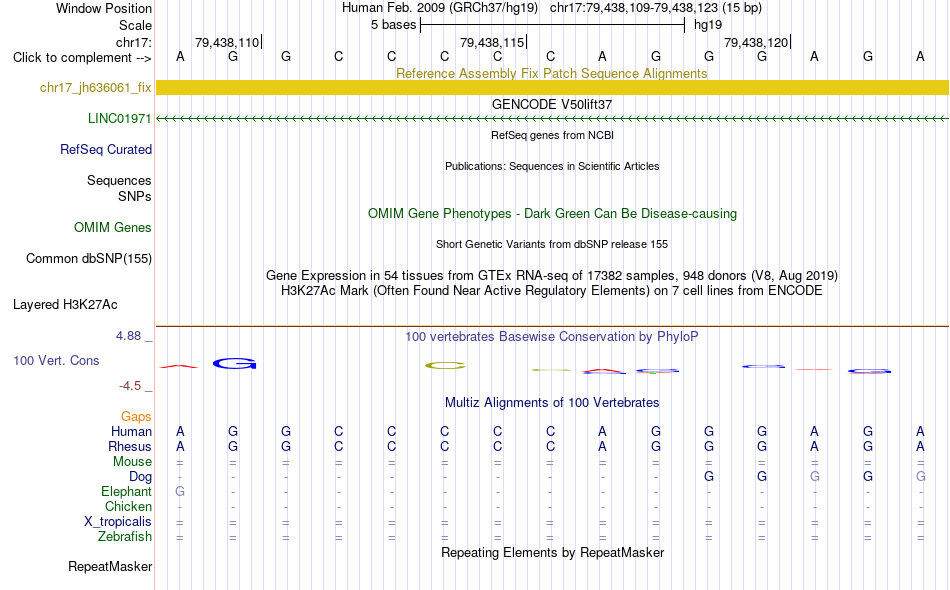
Task: Click the GTEx Gene Expression in 54 tissues title
Action: pyautogui.click(x=552, y=276)
